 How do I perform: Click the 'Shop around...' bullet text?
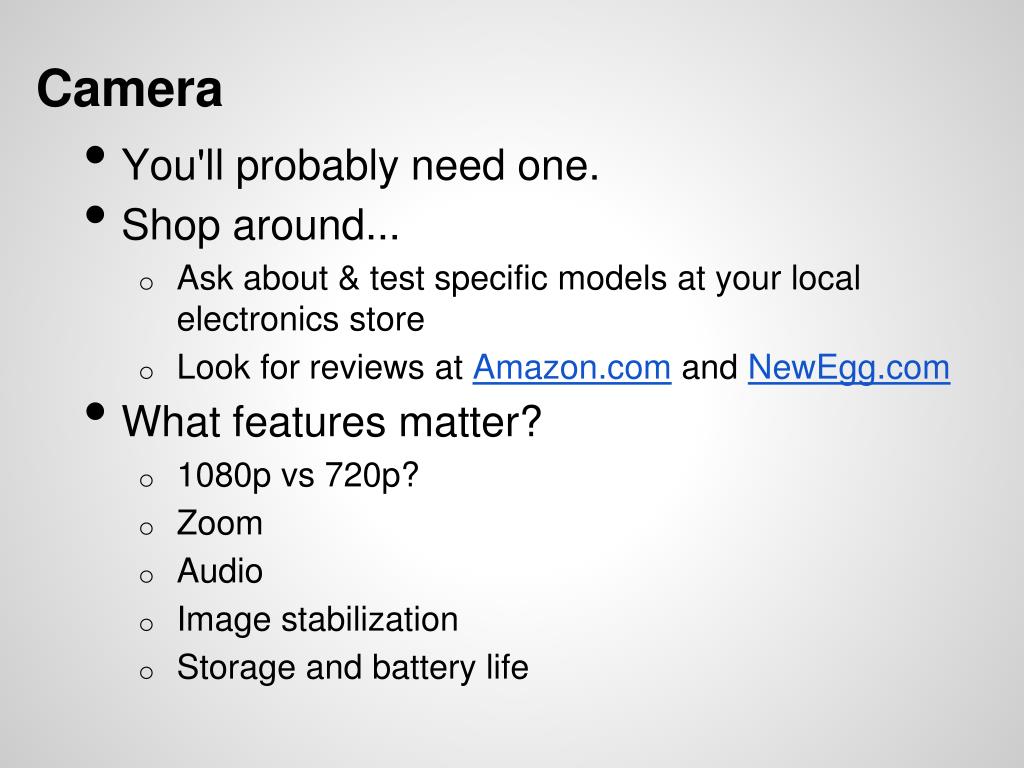coord(260,225)
